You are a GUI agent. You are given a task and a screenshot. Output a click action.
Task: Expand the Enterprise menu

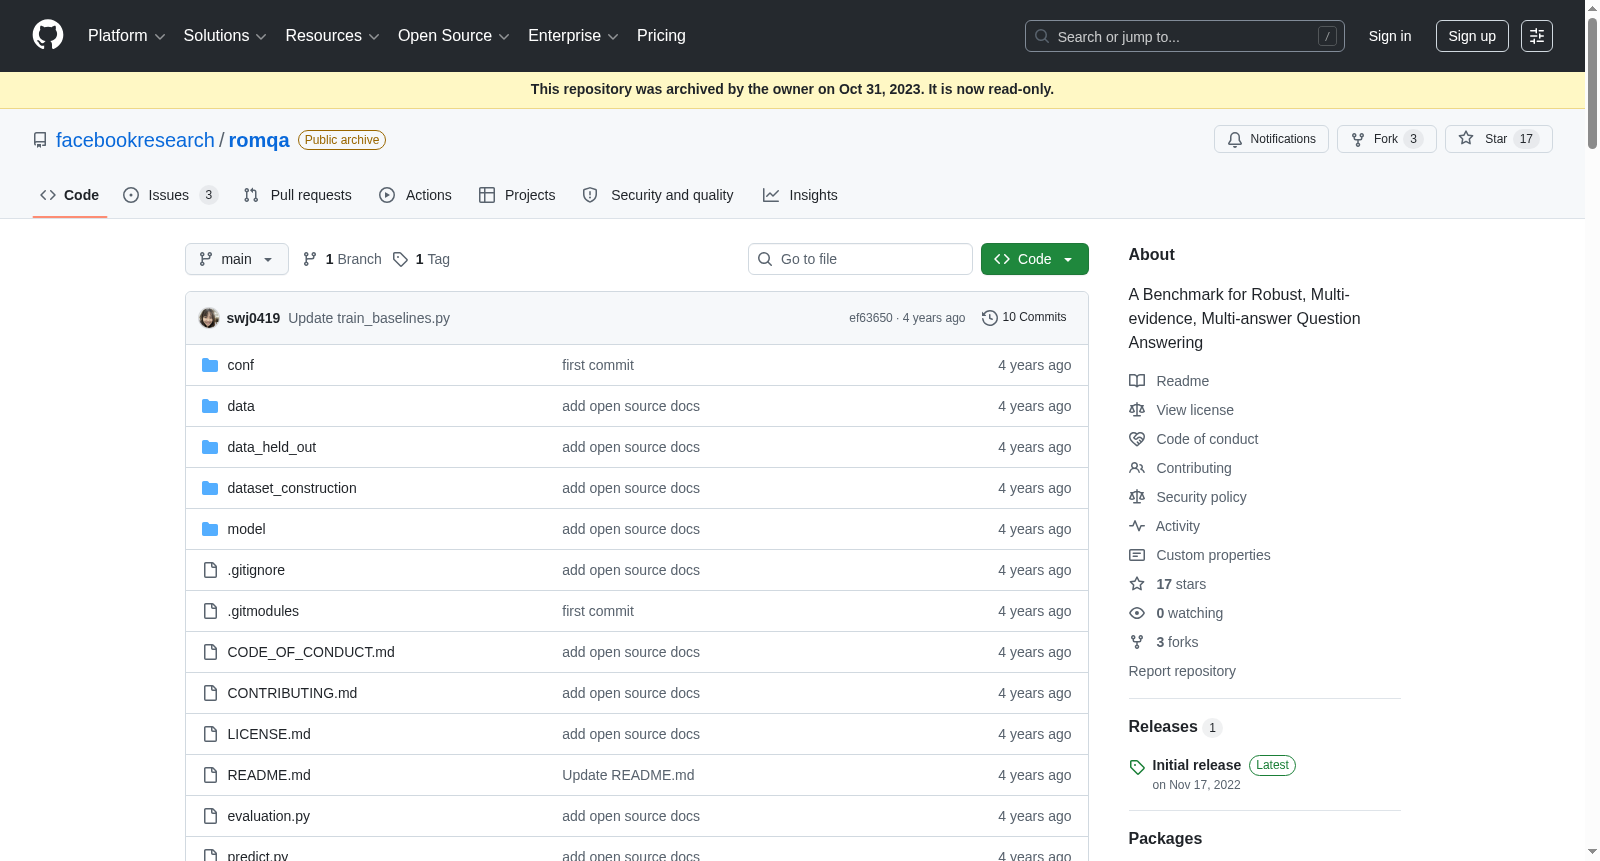pos(573,36)
